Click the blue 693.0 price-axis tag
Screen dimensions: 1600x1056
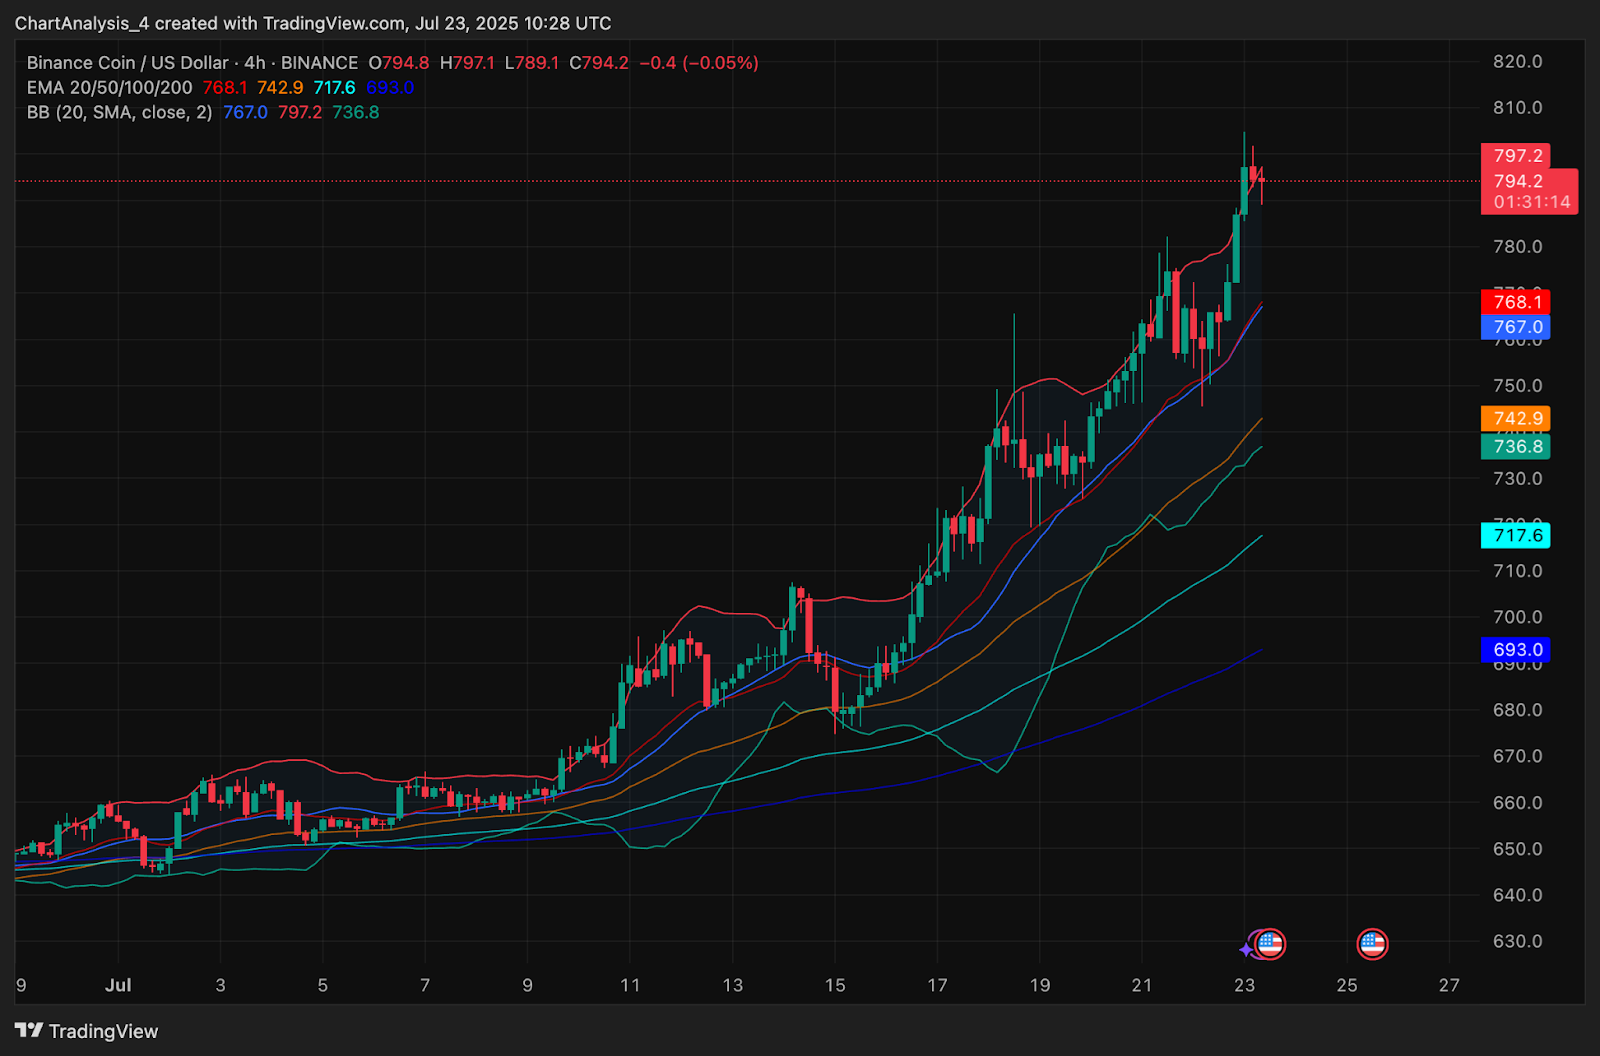[1516, 650]
